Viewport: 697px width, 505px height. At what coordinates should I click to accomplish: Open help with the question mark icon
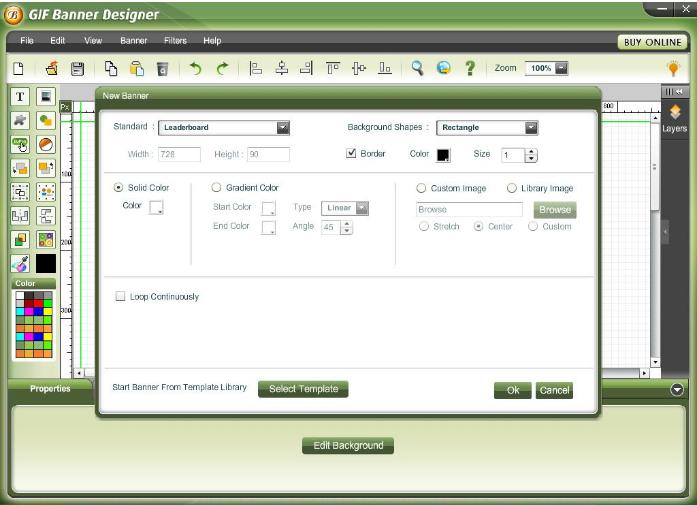pos(469,68)
